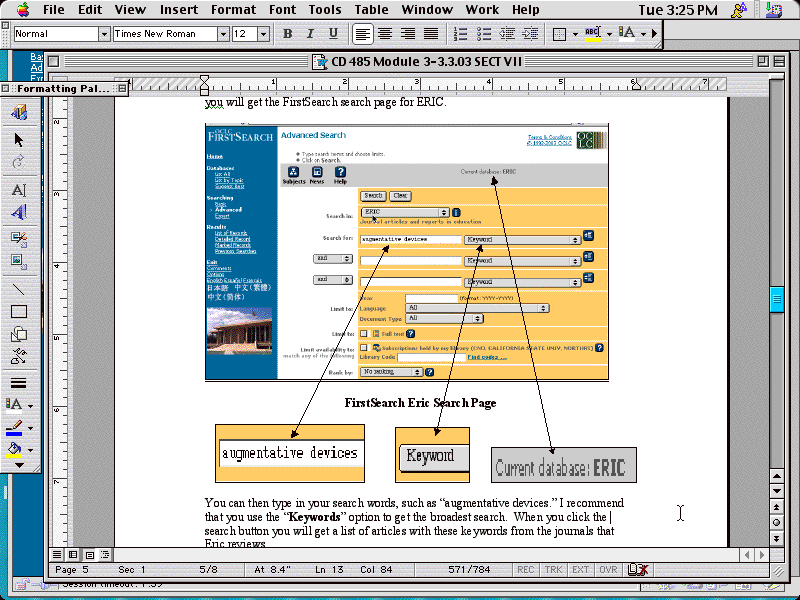Image resolution: width=800 pixels, height=600 pixels.
Task: Click the vertical scrollbar blue thumb
Action: 777,299
